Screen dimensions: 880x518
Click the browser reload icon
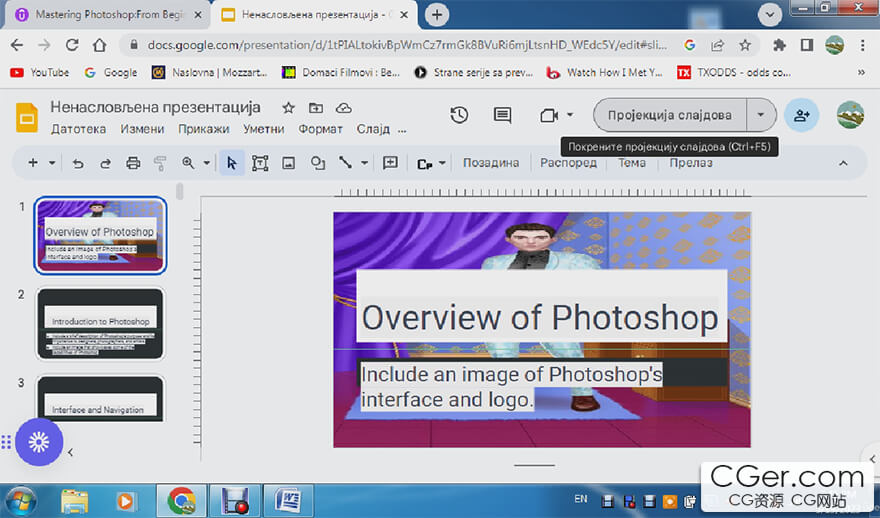click(x=72, y=45)
